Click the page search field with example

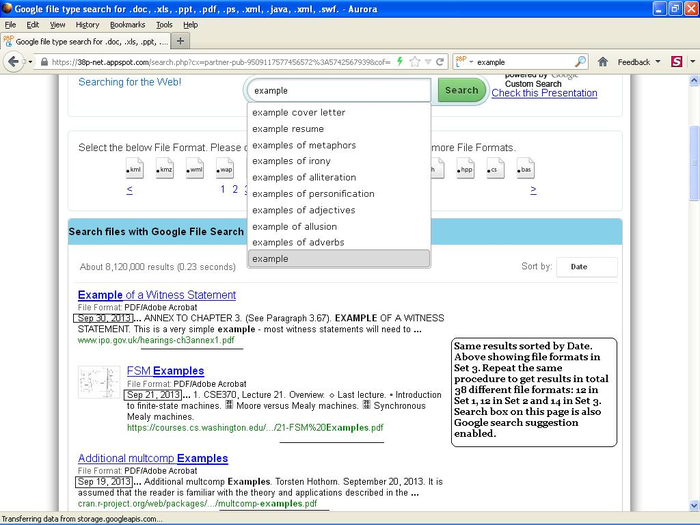339,91
